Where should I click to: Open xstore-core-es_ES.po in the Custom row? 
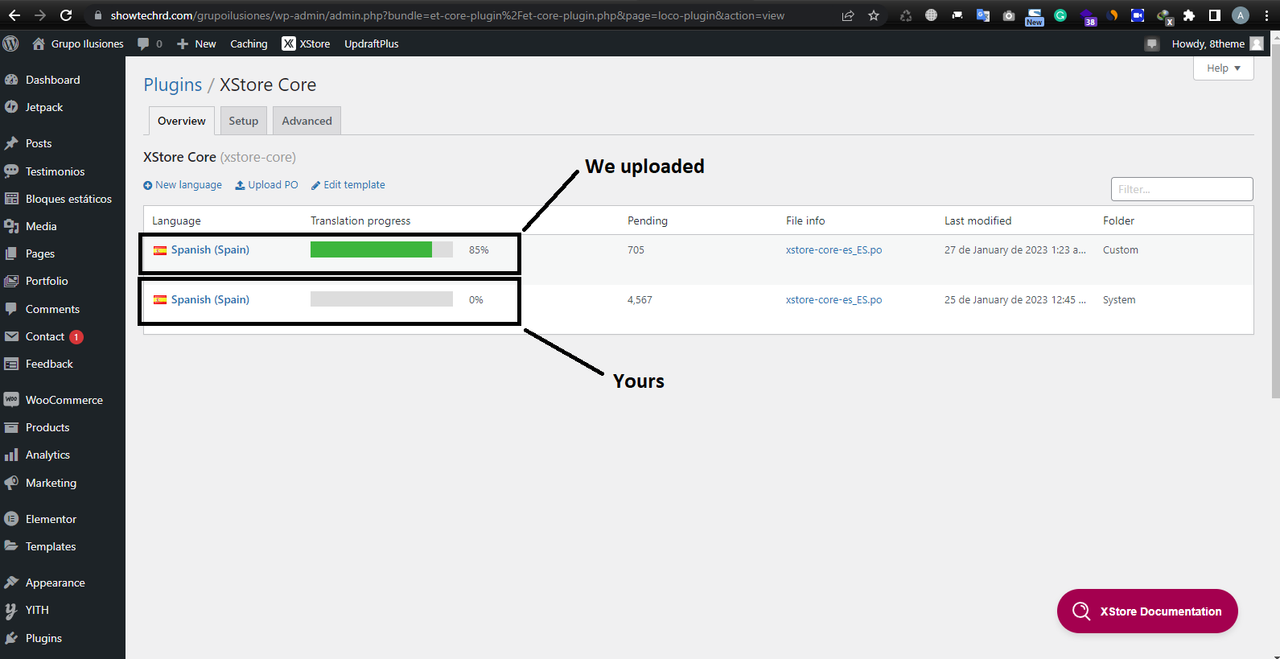click(834, 250)
